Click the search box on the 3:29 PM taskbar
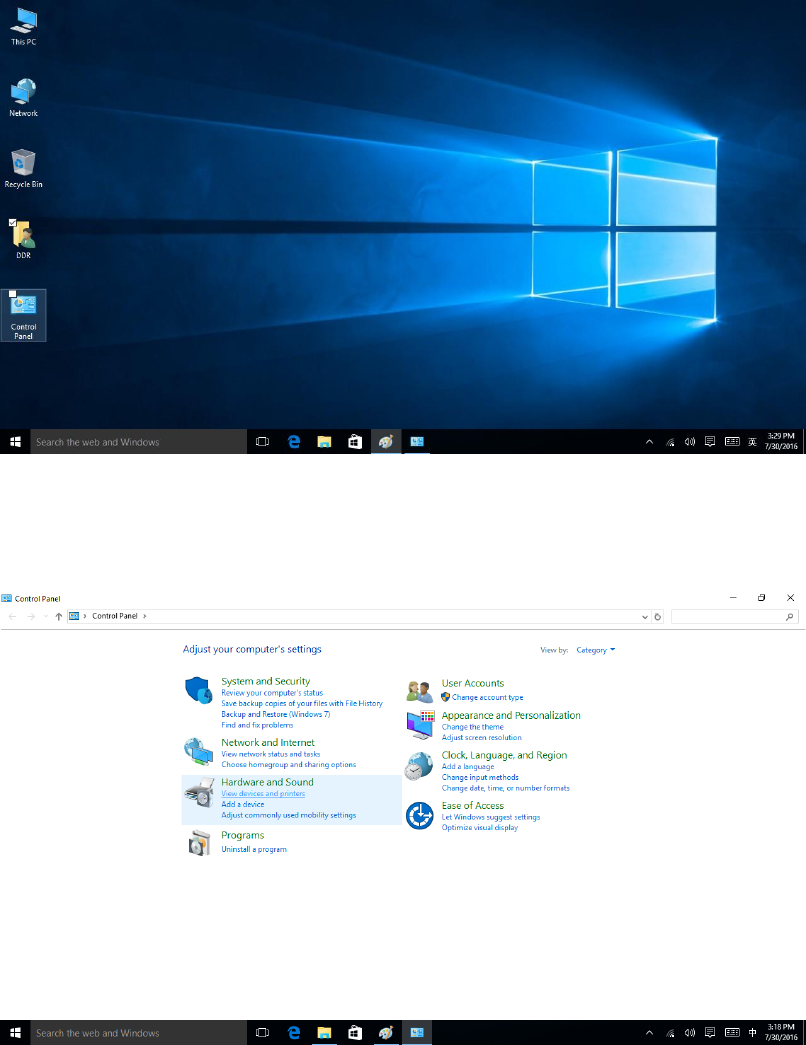Image resolution: width=806 pixels, height=1045 pixels. (139, 441)
